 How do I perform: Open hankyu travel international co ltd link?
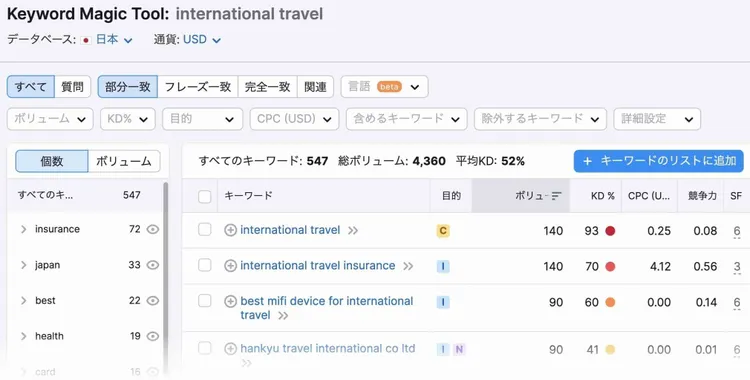coord(328,348)
